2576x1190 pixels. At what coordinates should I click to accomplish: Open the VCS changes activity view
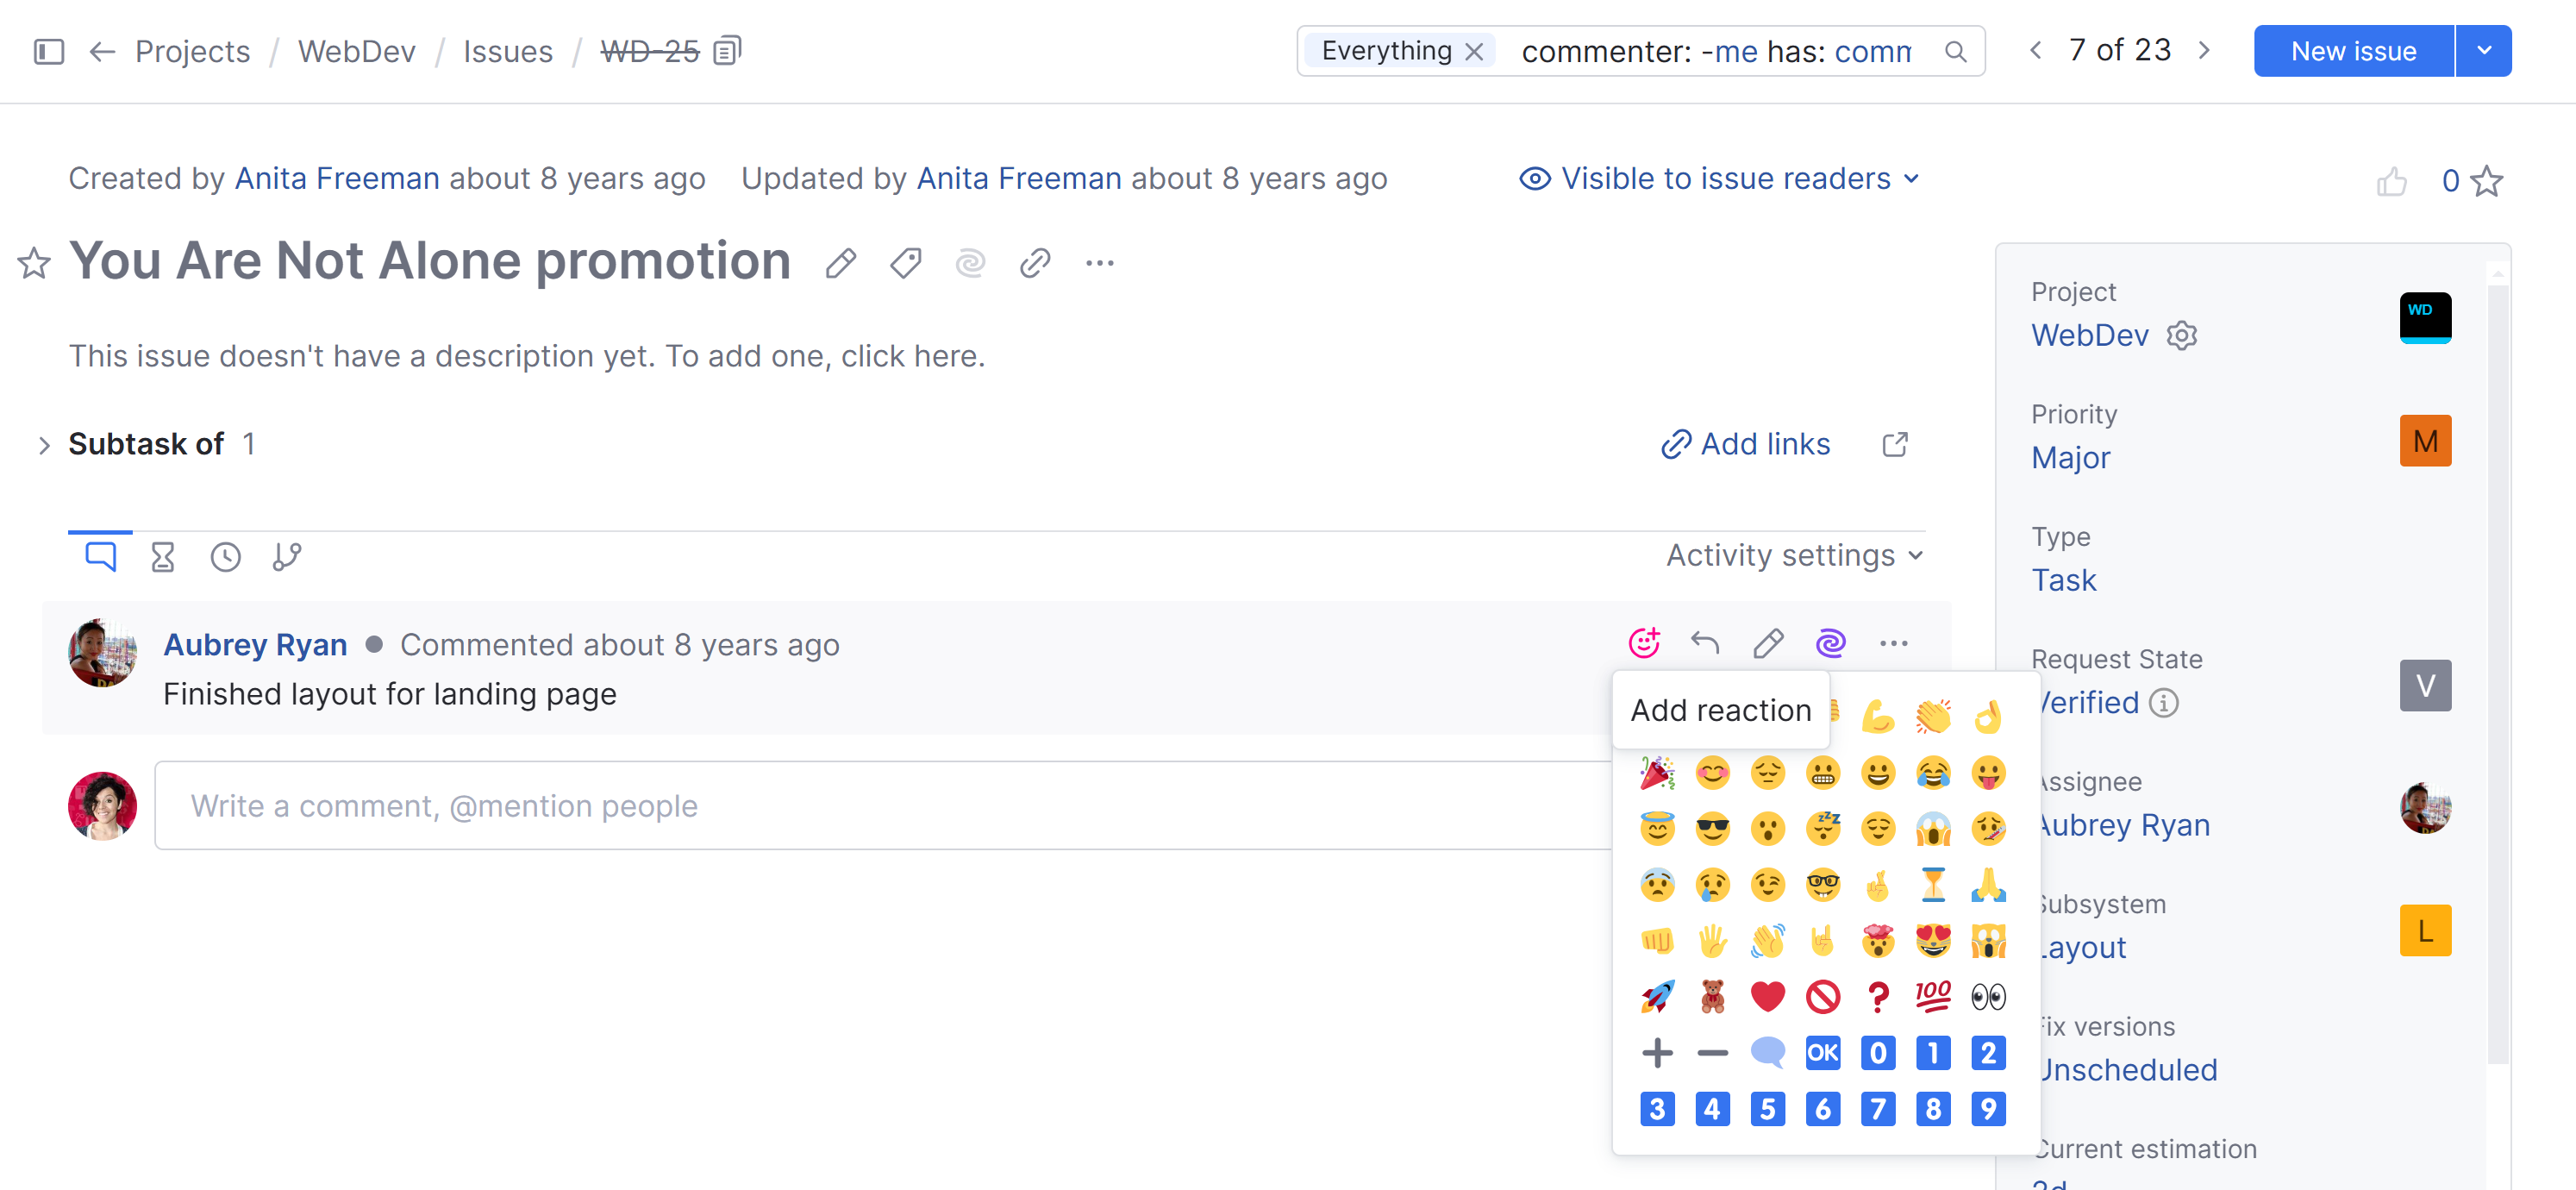tap(286, 556)
